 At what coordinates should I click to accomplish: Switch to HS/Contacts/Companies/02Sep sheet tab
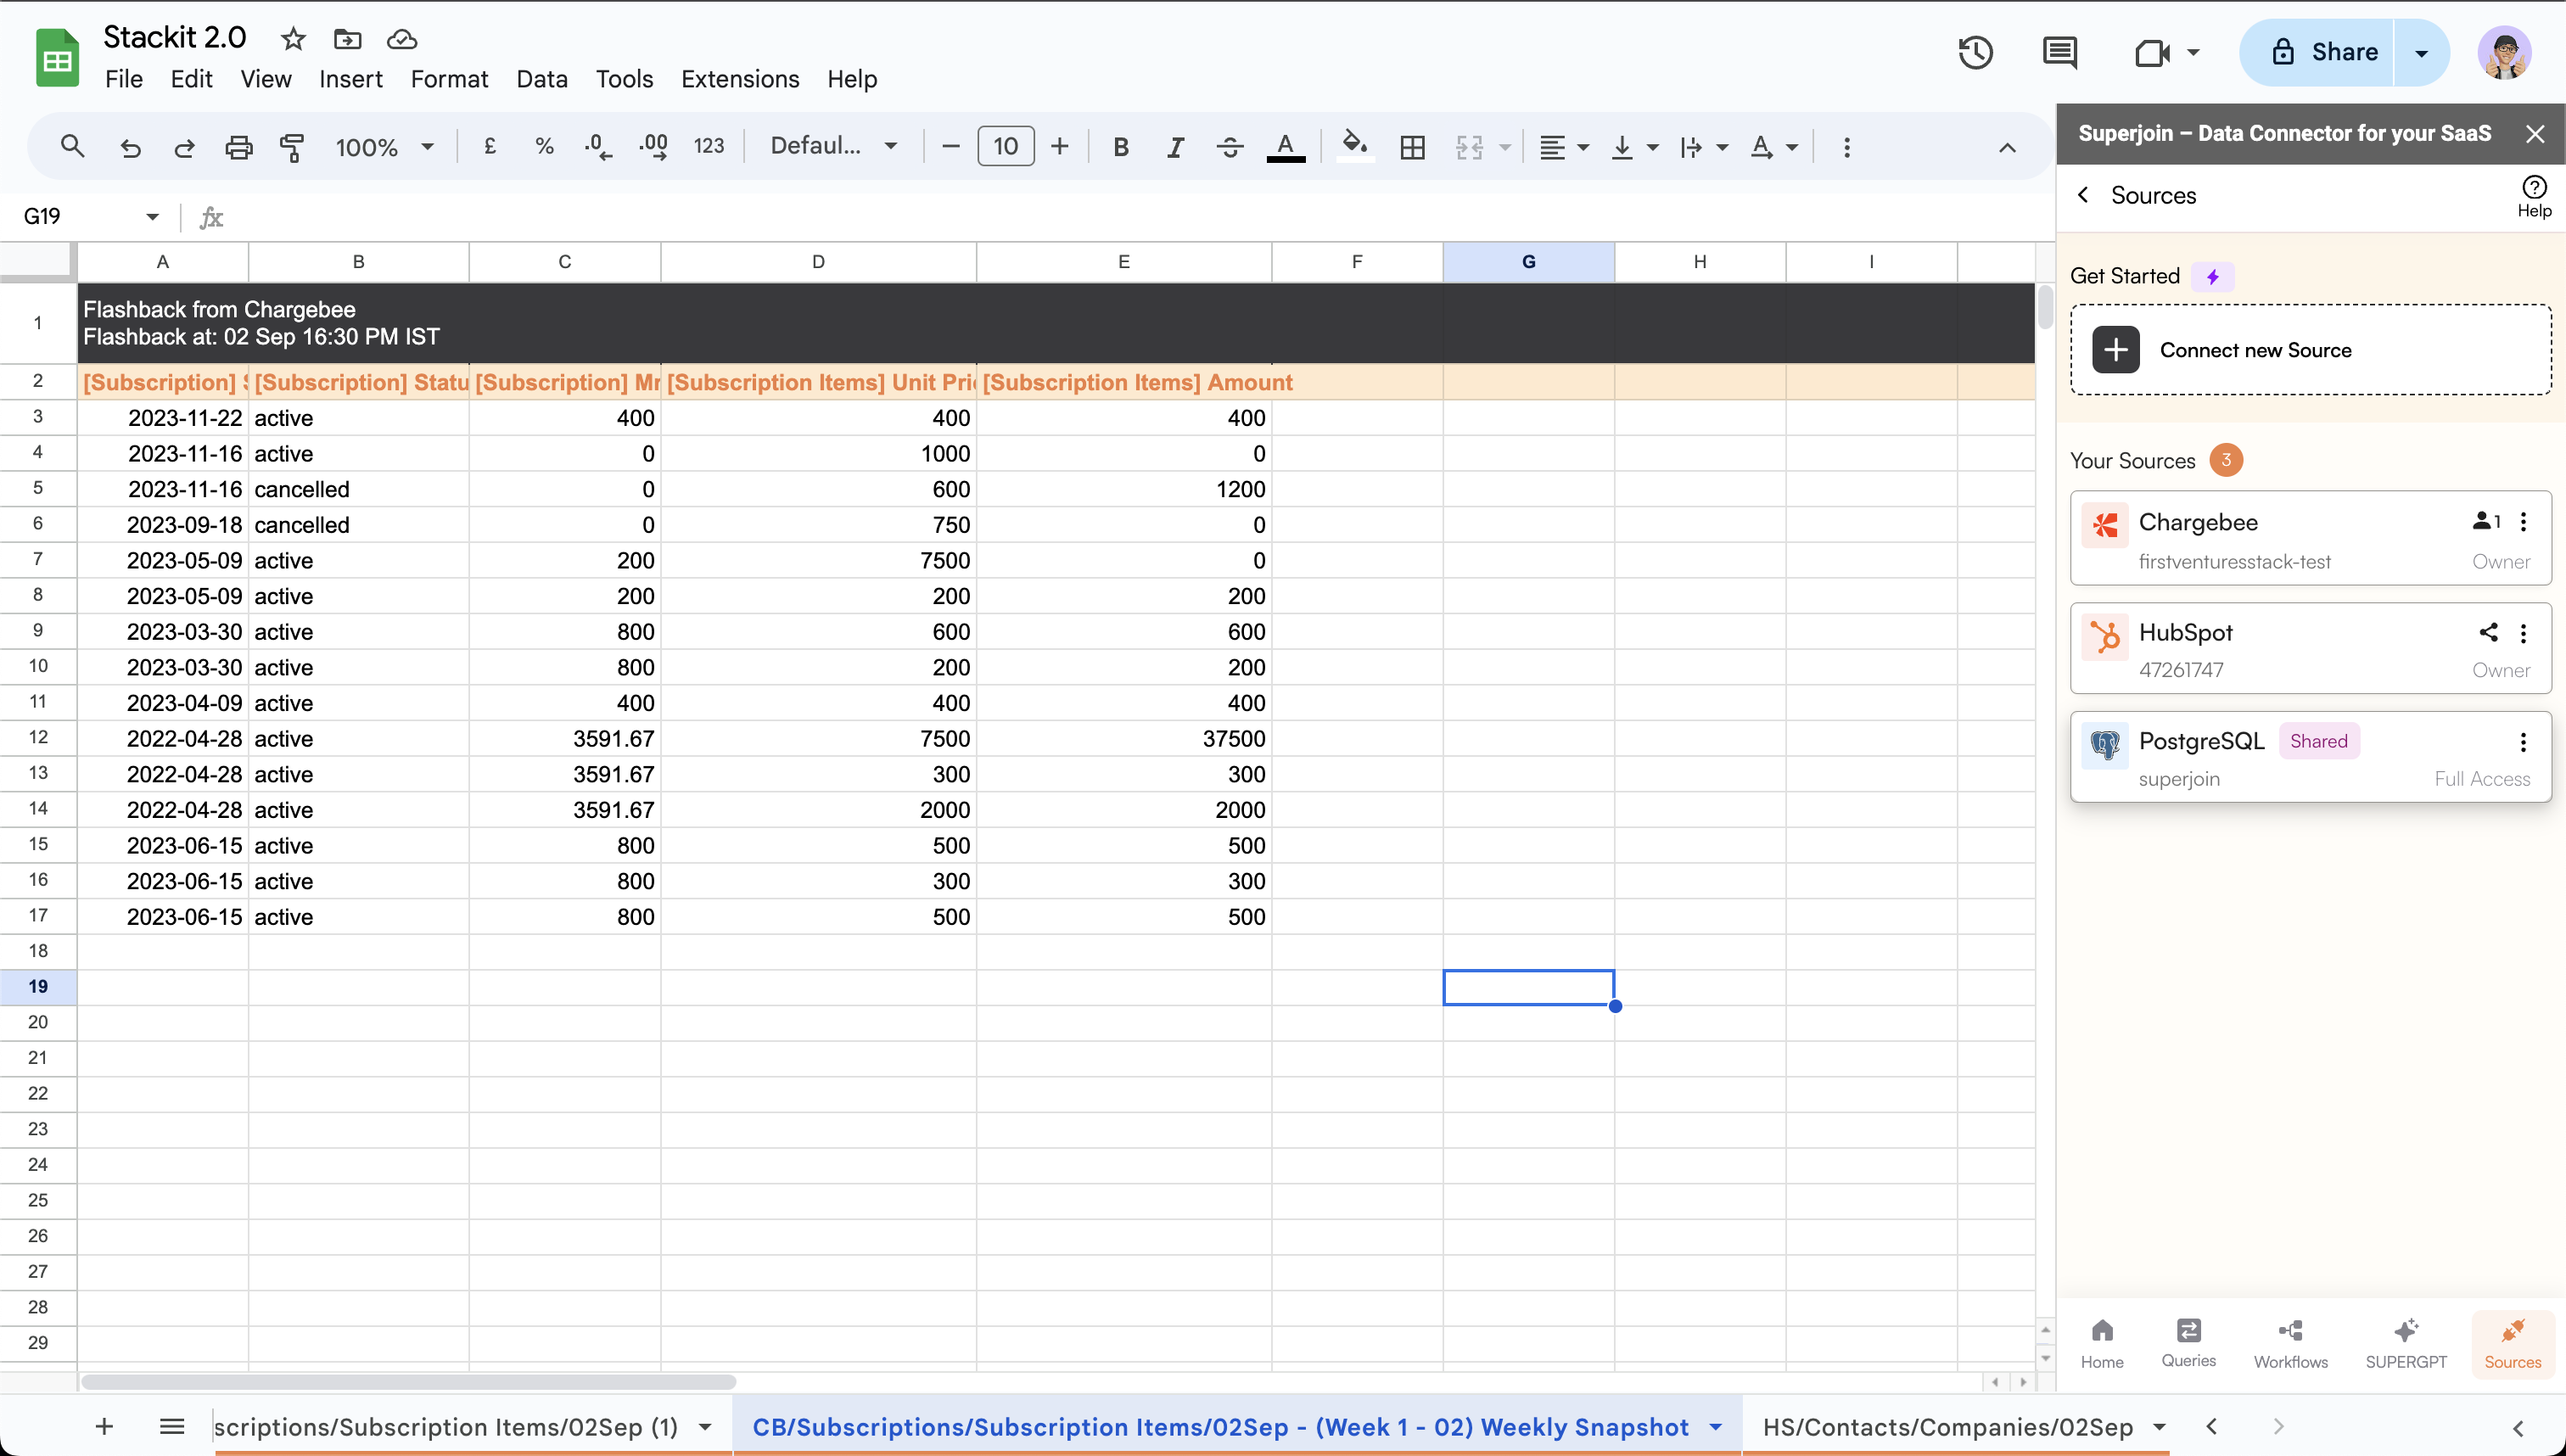point(1947,1427)
